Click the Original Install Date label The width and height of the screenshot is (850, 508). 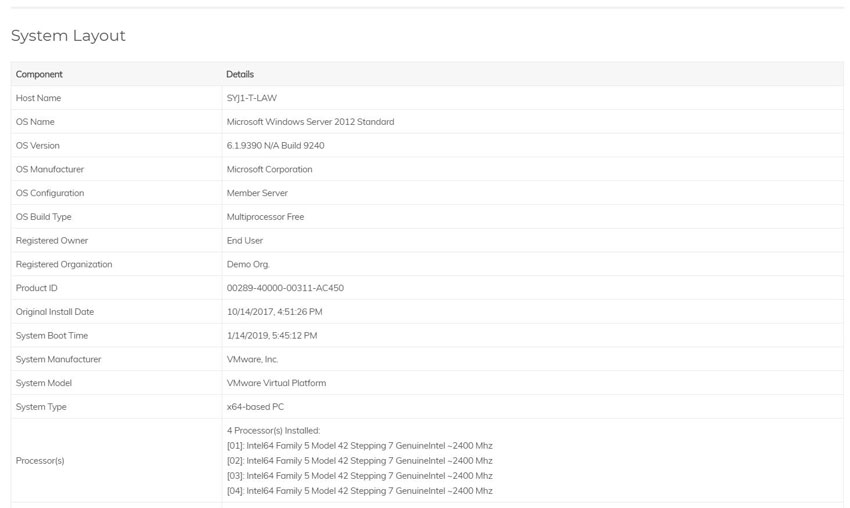(55, 312)
